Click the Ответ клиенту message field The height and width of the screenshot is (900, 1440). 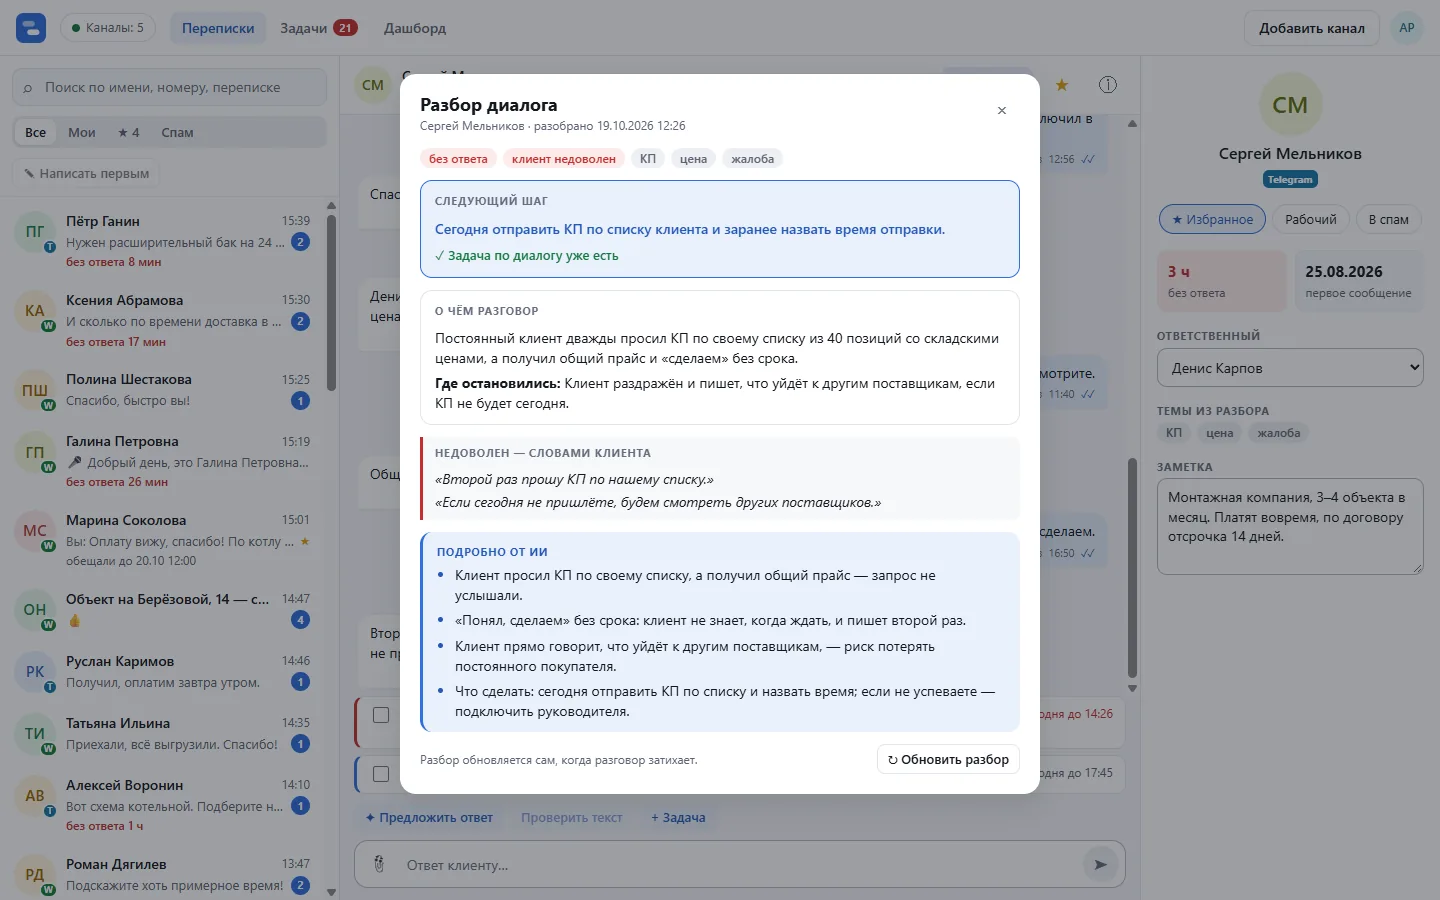click(740, 864)
